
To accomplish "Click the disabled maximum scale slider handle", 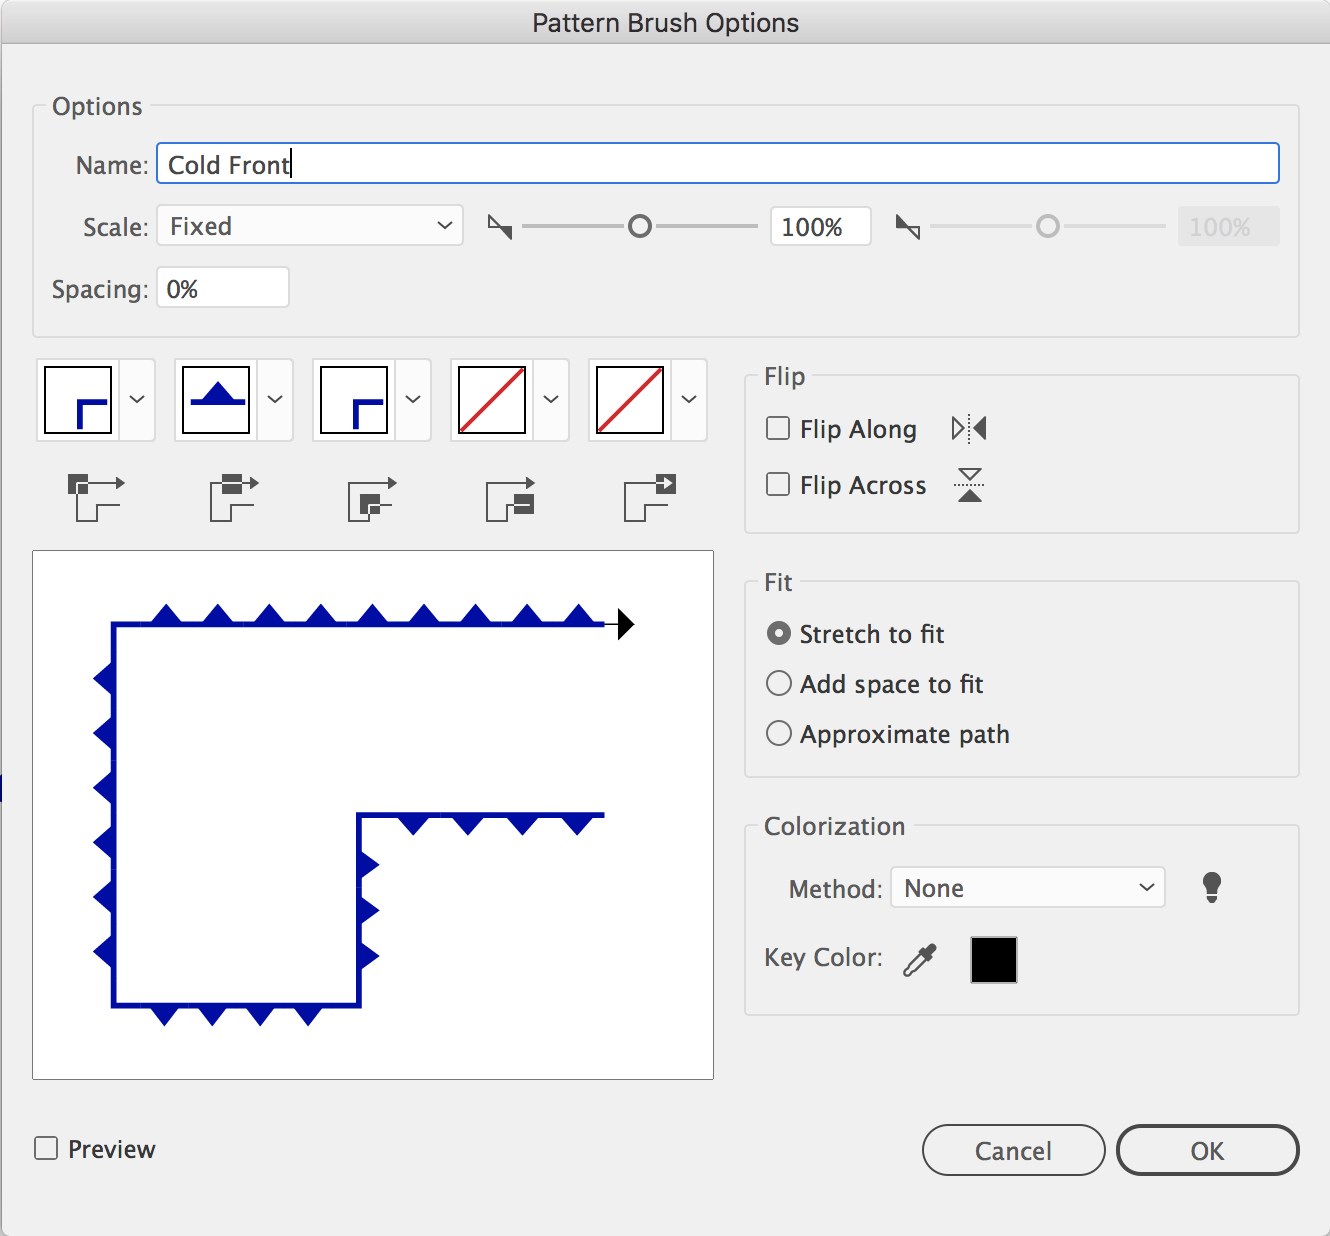I will click(x=1047, y=227).
